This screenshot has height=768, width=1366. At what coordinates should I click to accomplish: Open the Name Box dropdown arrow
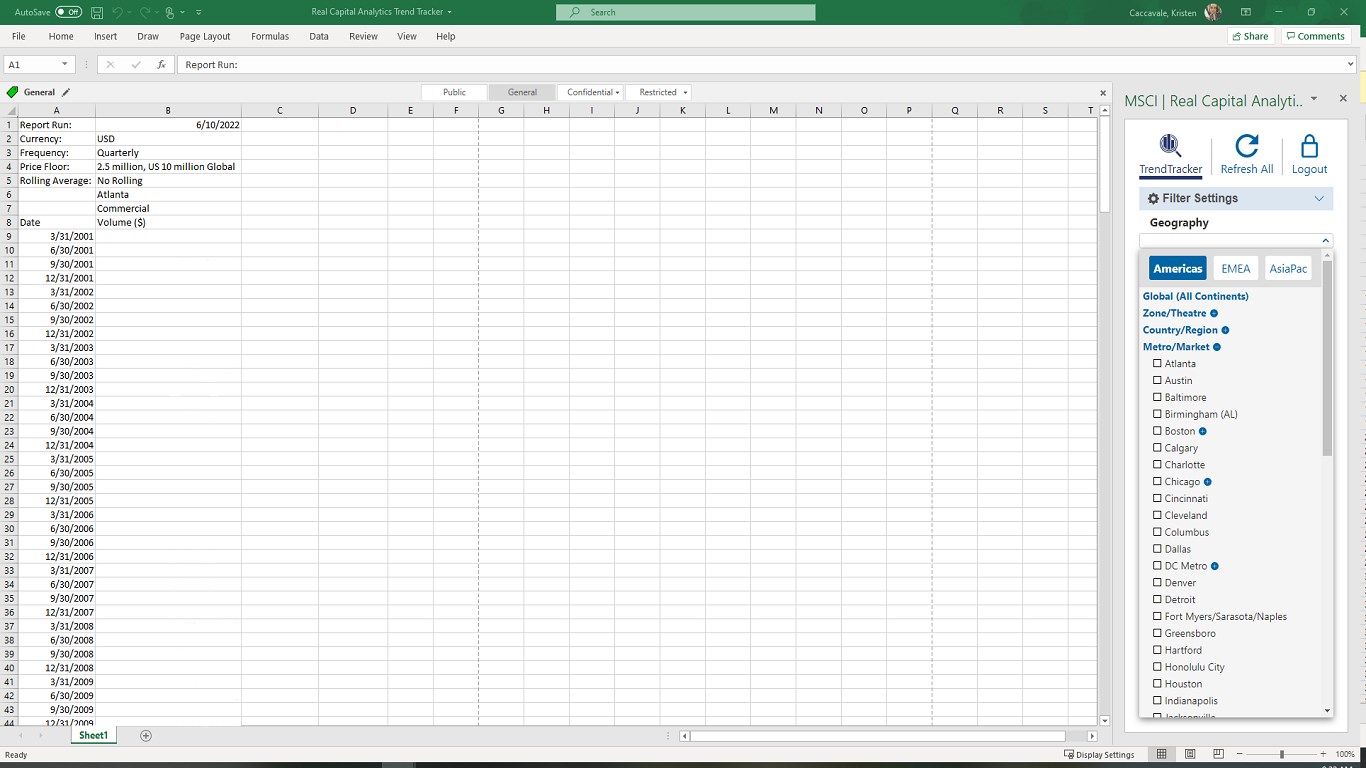tap(65, 64)
